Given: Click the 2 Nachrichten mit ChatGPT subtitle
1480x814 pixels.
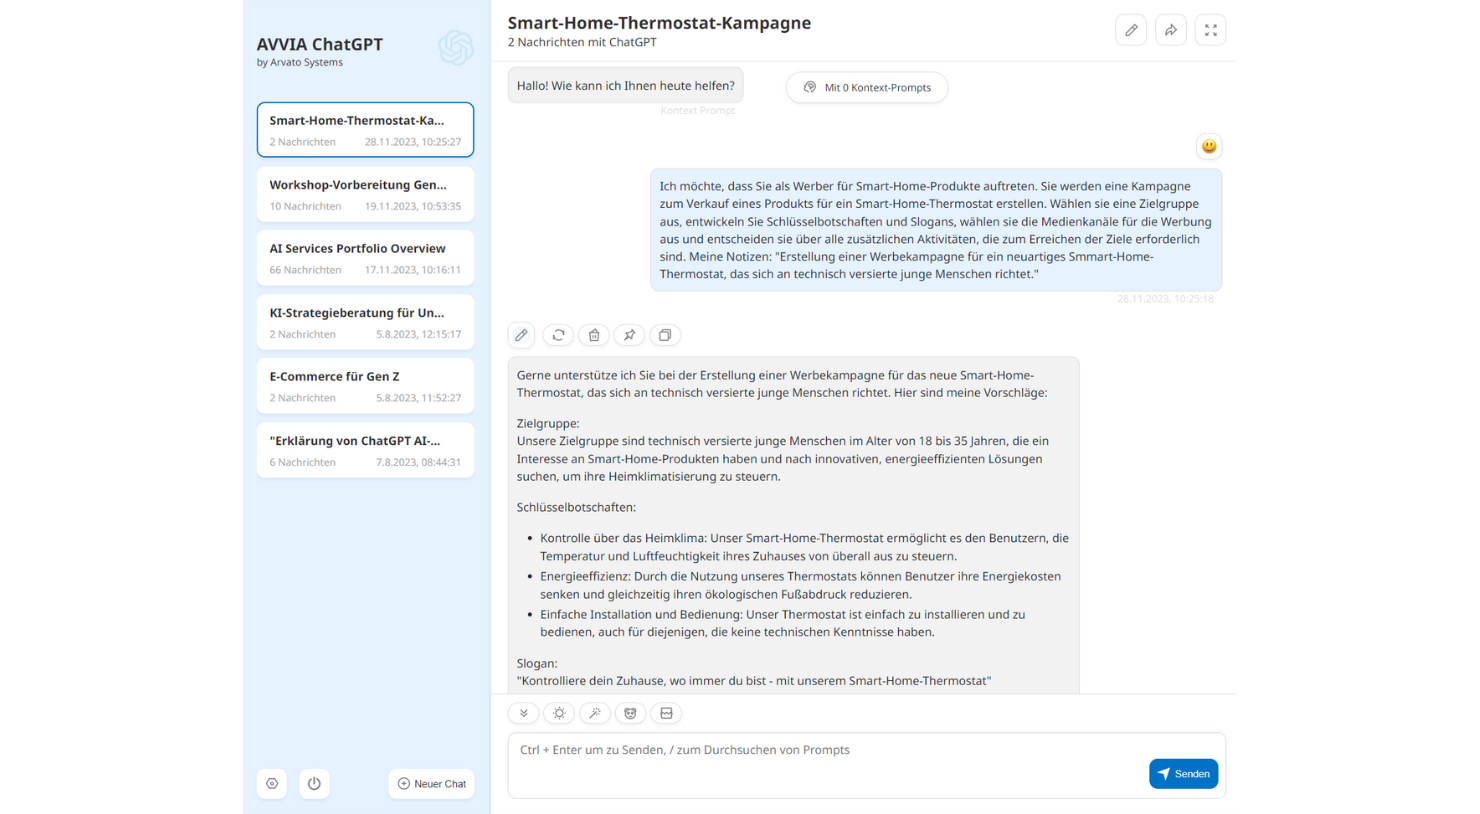Looking at the screenshot, I should pyautogui.click(x=582, y=42).
